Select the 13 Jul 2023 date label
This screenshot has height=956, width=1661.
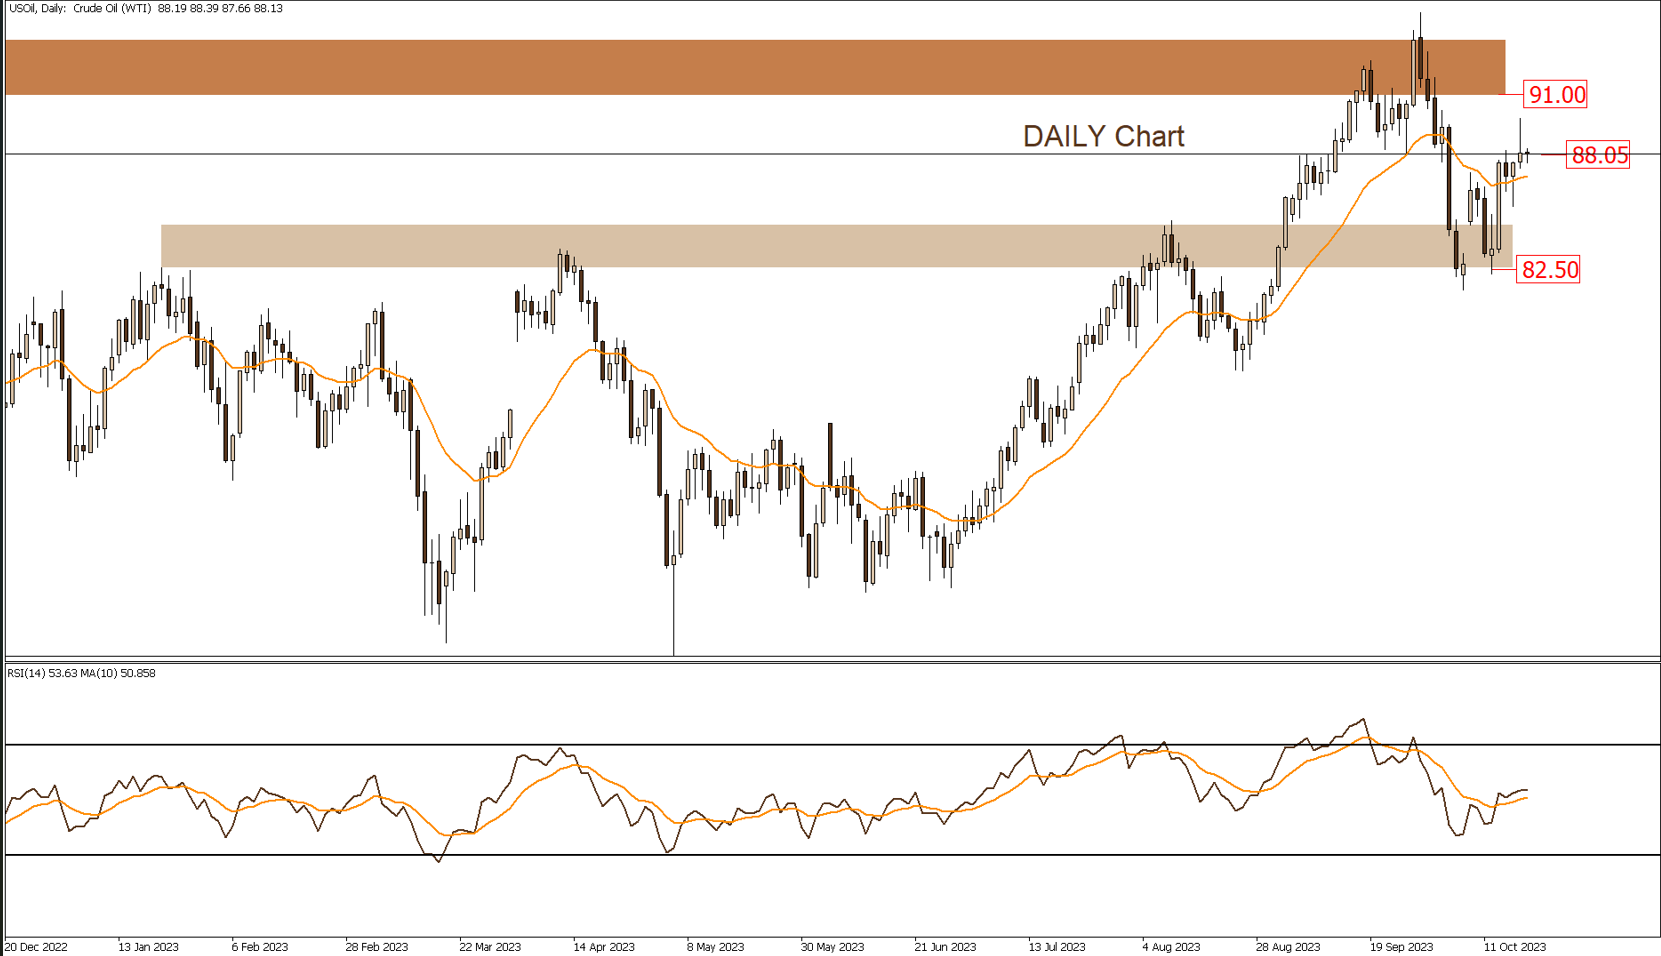(x=1057, y=946)
